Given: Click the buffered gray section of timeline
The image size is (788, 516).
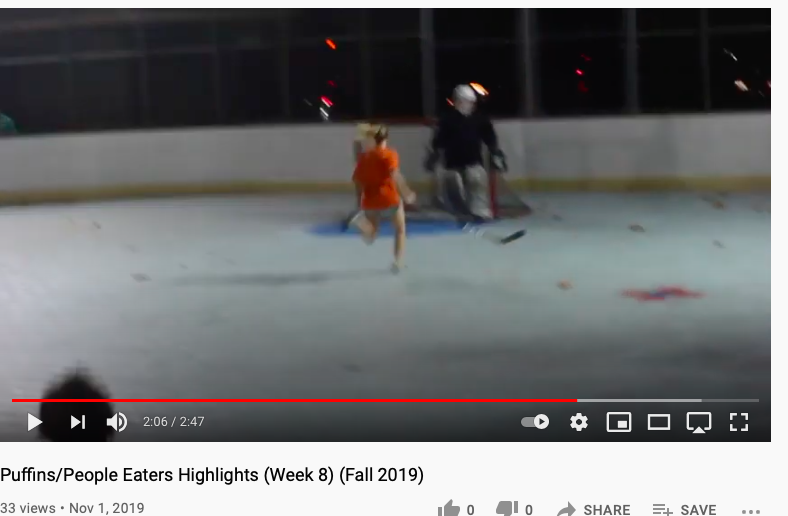Looking at the screenshot, I should [639, 400].
